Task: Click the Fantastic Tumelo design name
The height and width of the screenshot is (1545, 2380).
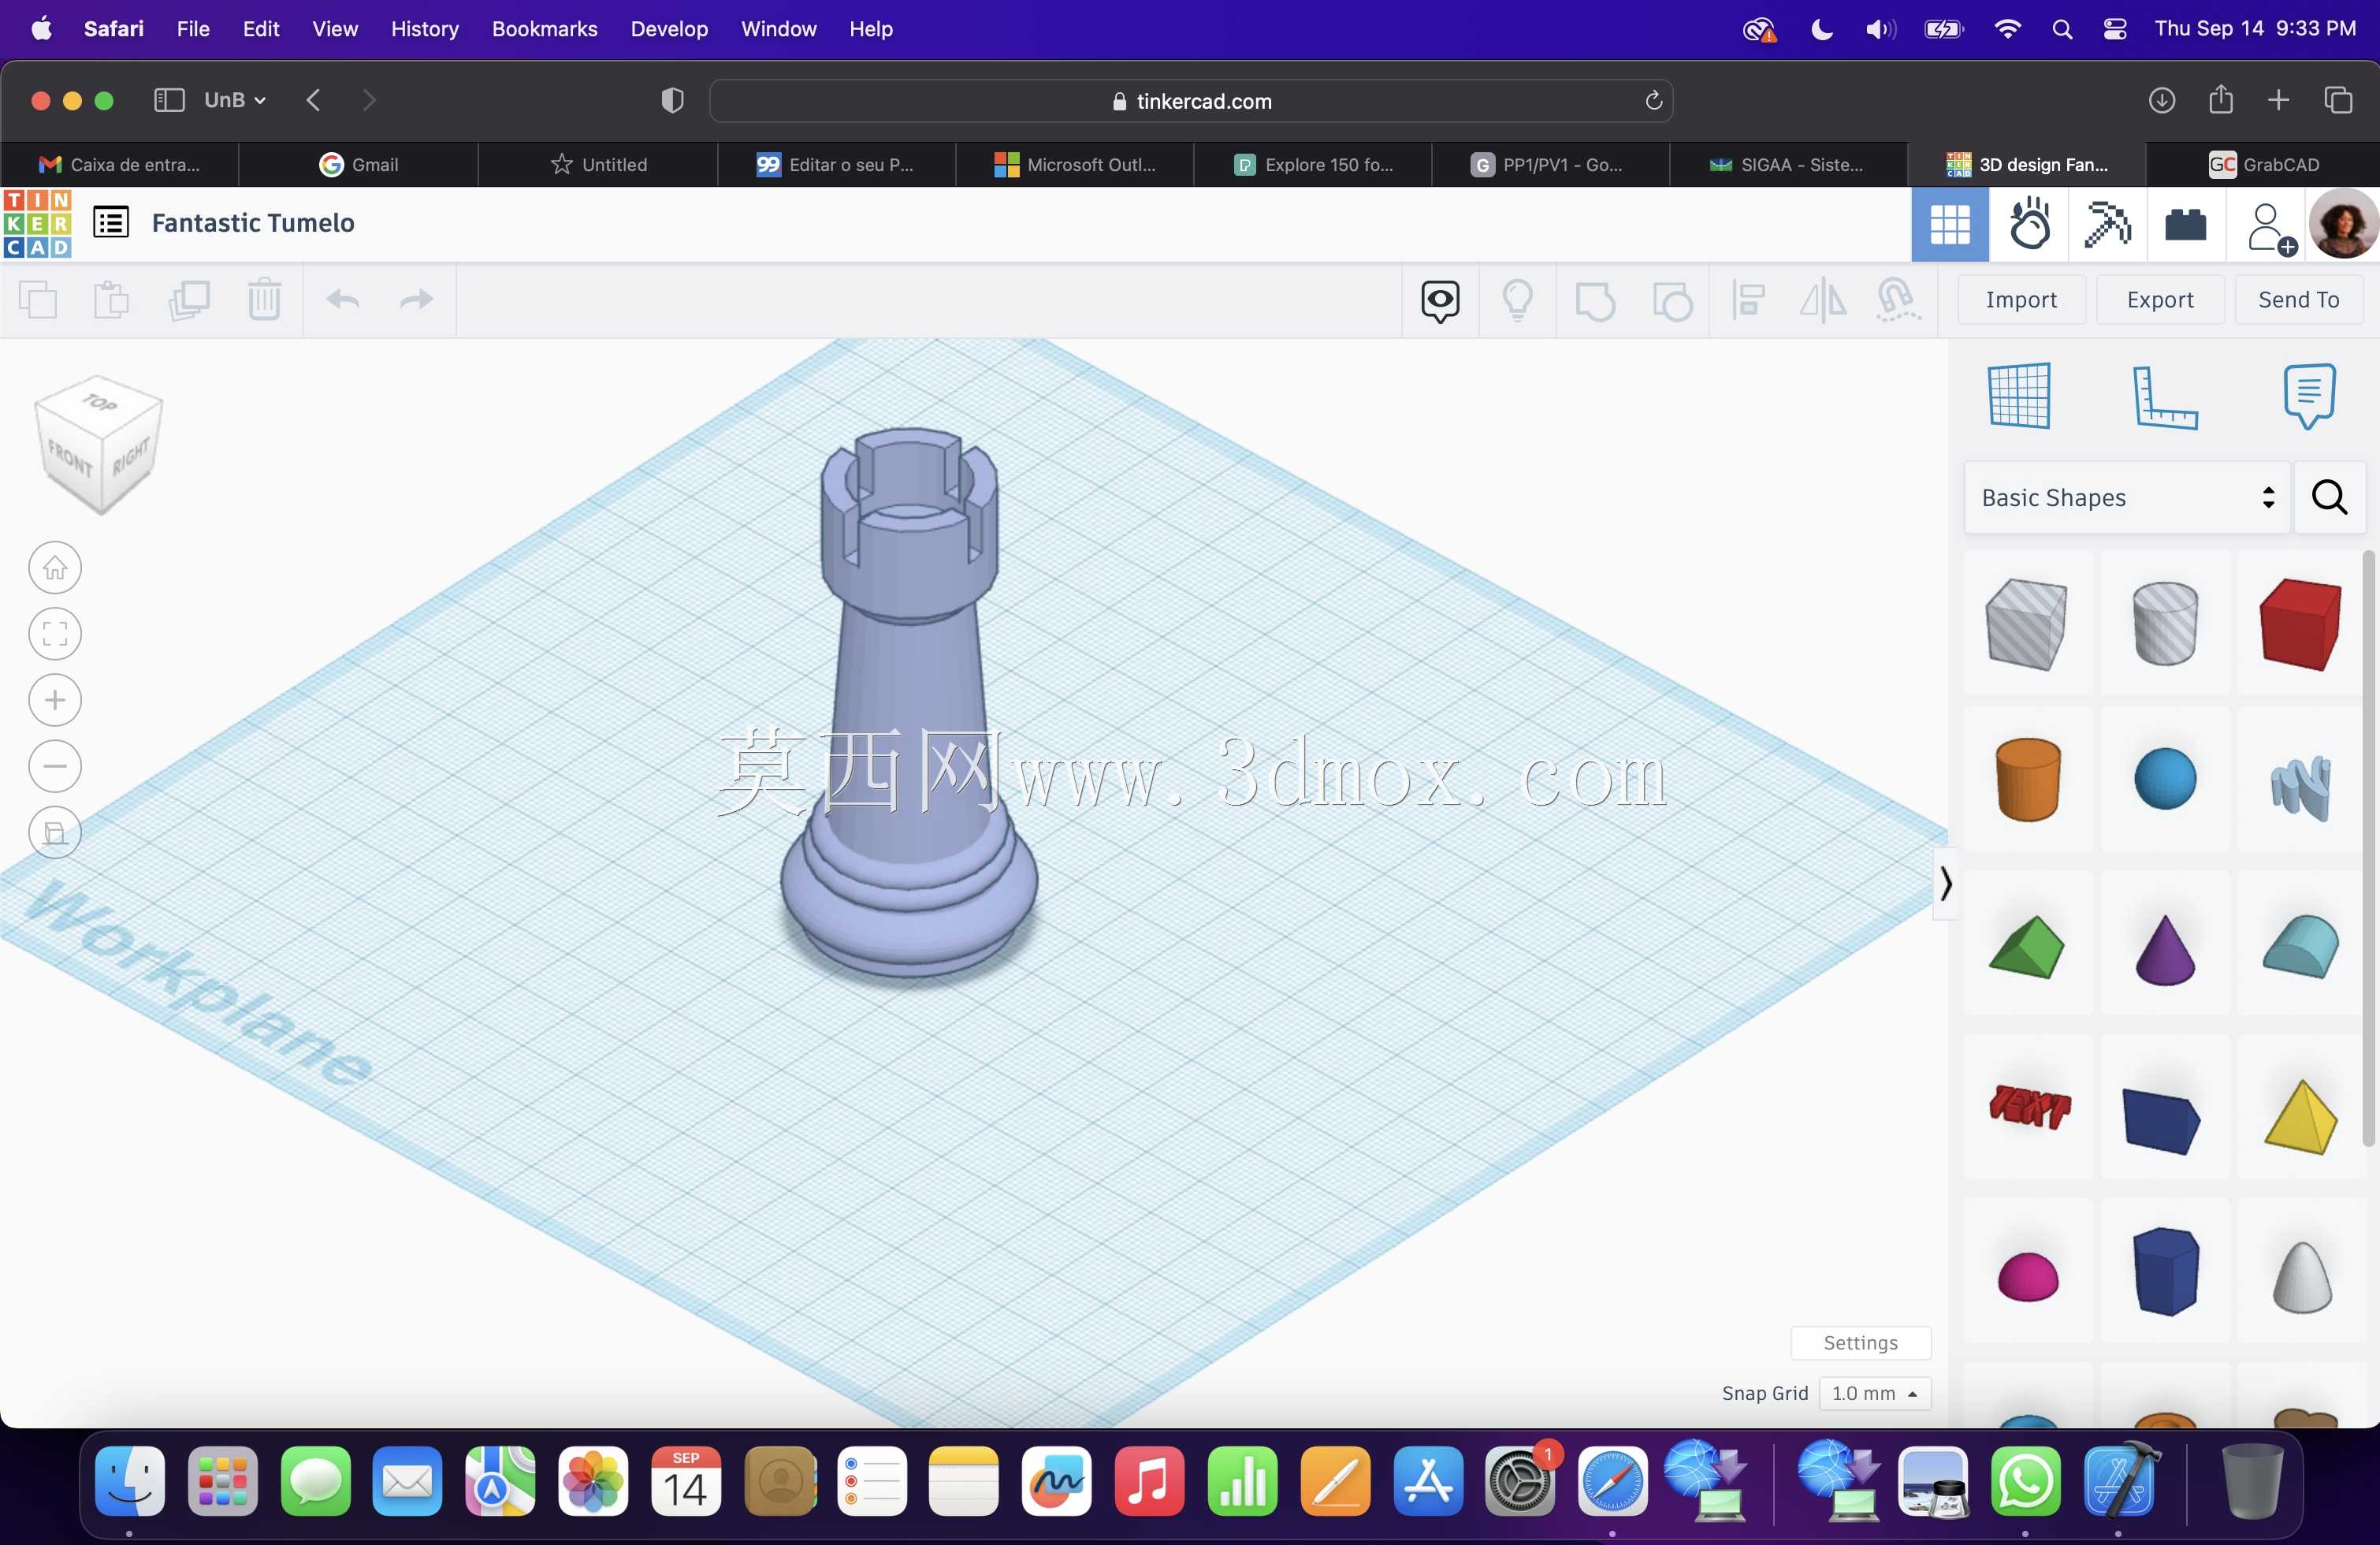Action: click(253, 222)
